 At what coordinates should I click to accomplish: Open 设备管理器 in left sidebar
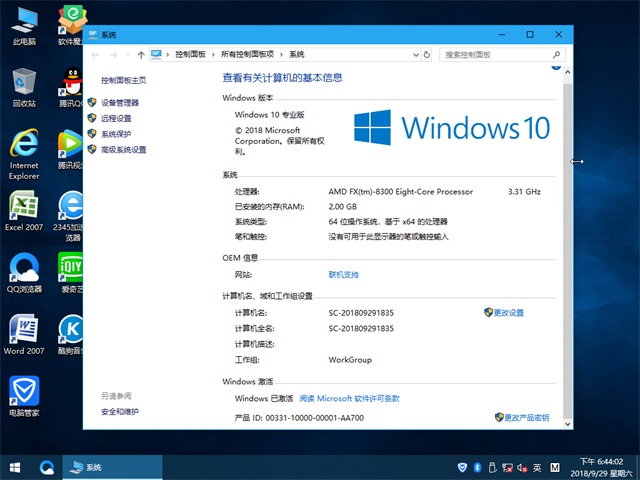click(120, 102)
